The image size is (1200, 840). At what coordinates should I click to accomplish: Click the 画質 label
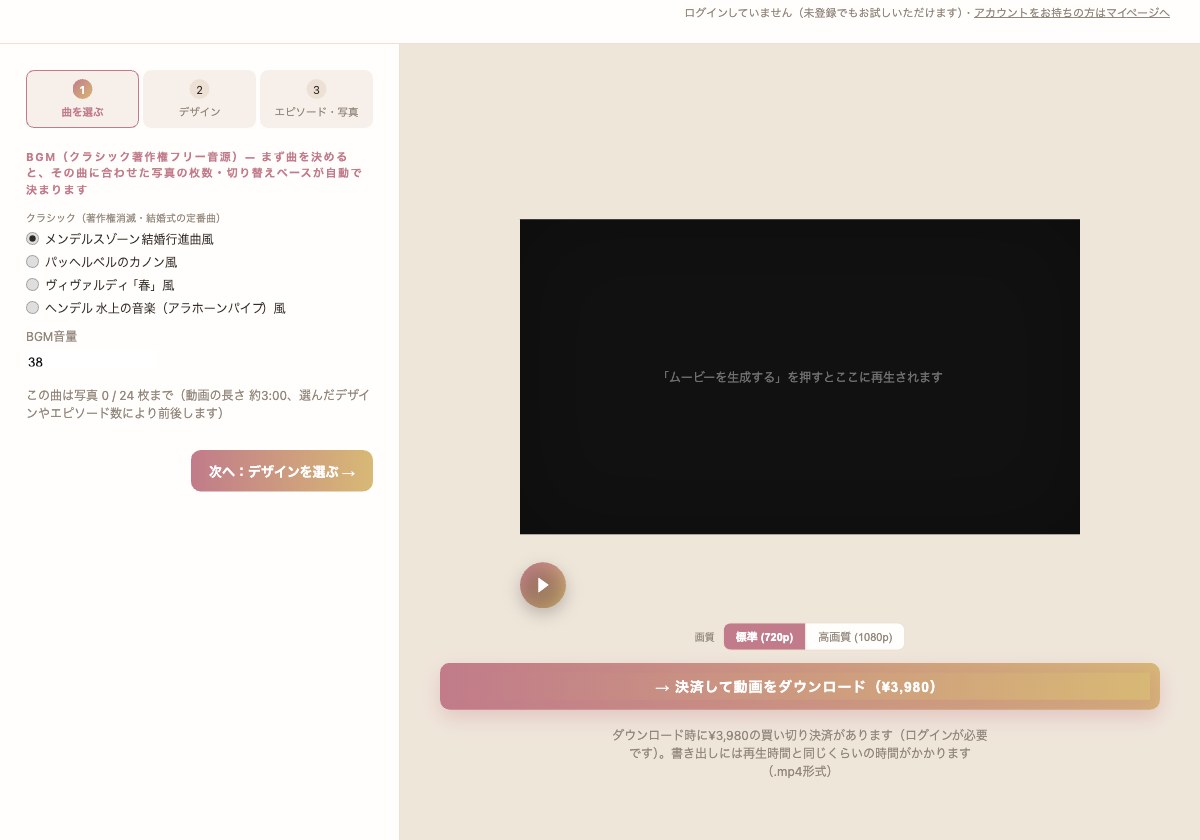[x=705, y=637]
